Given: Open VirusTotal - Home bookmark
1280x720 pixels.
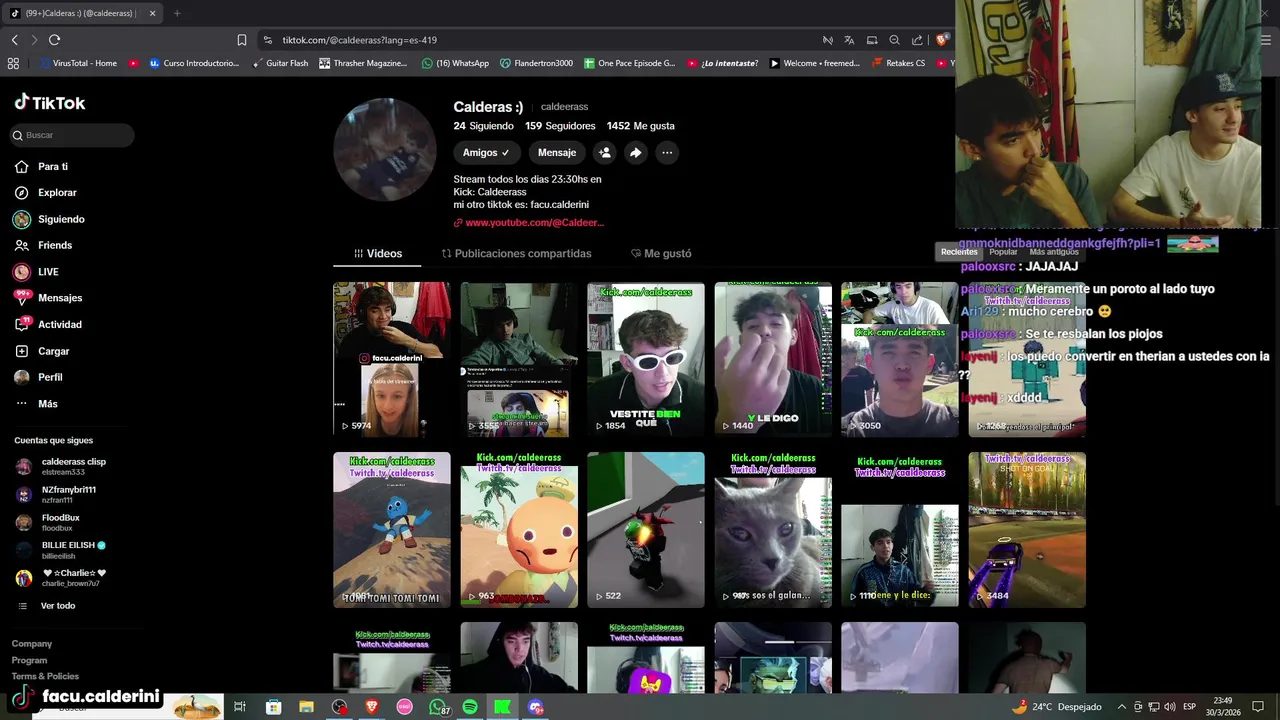Looking at the screenshot, I should (78, 63).
